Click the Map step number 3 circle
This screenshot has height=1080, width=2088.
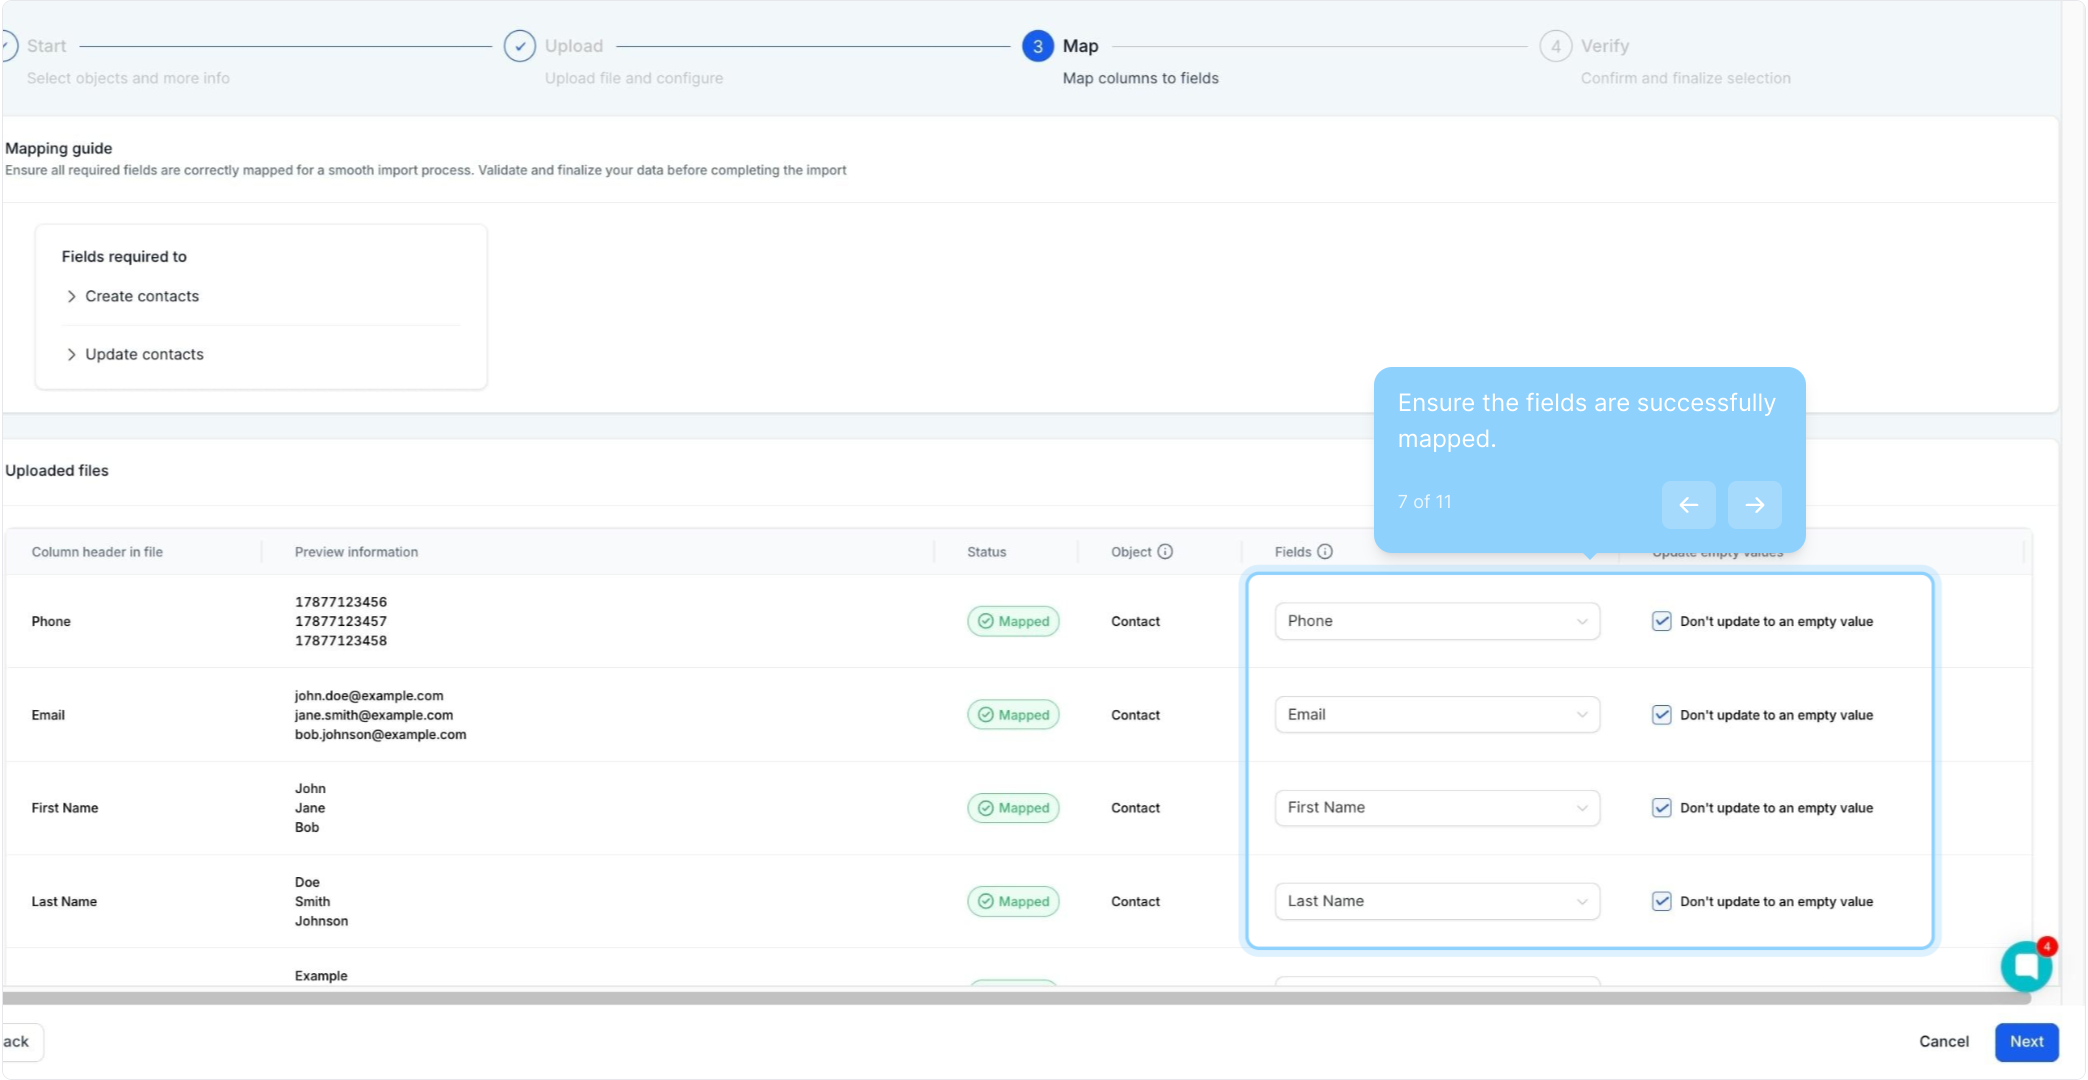(1037, 46)
